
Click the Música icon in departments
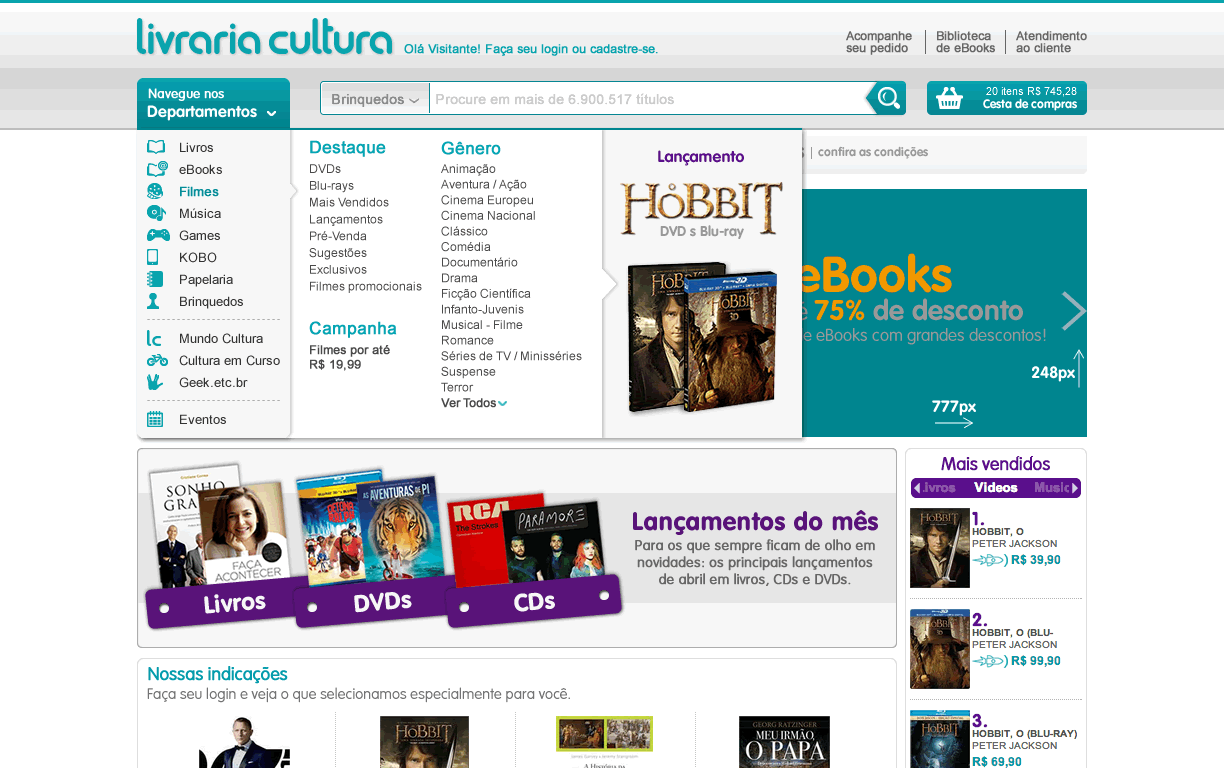156,213
